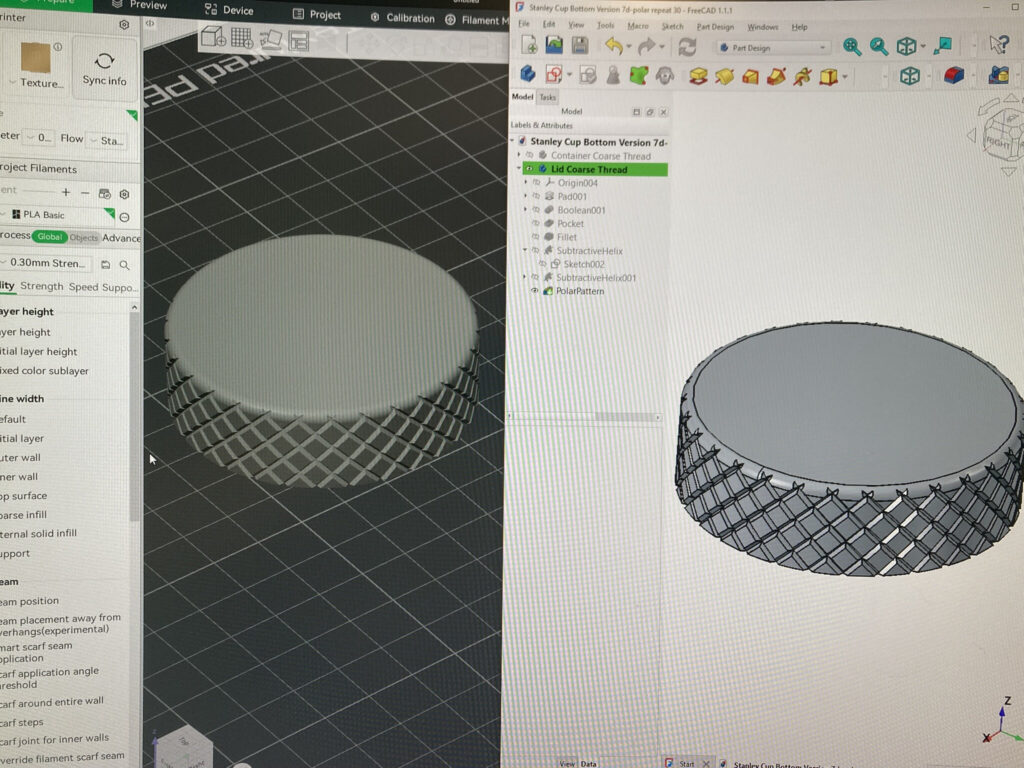The width and height of the screenshot is (1024, 768).
Task: Save the FreeCAD document with the floppy icon
Action: [x=580, y=45]
